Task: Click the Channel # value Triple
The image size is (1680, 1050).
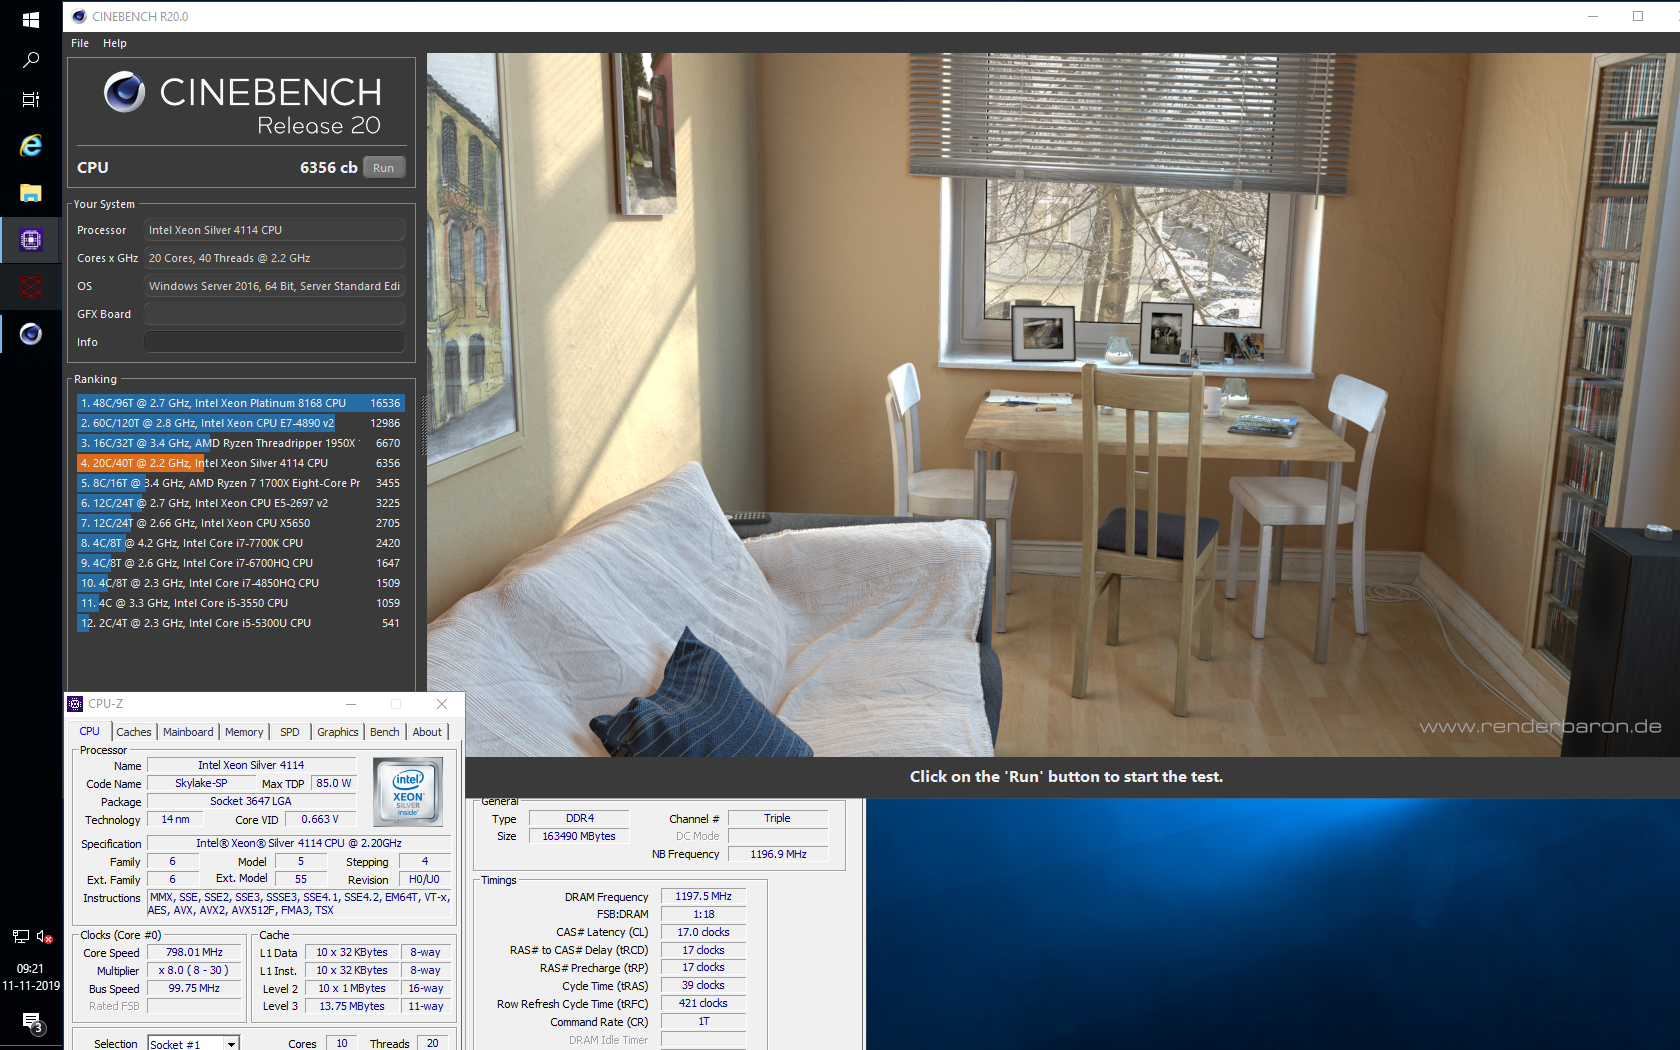Action: (777, 818)
